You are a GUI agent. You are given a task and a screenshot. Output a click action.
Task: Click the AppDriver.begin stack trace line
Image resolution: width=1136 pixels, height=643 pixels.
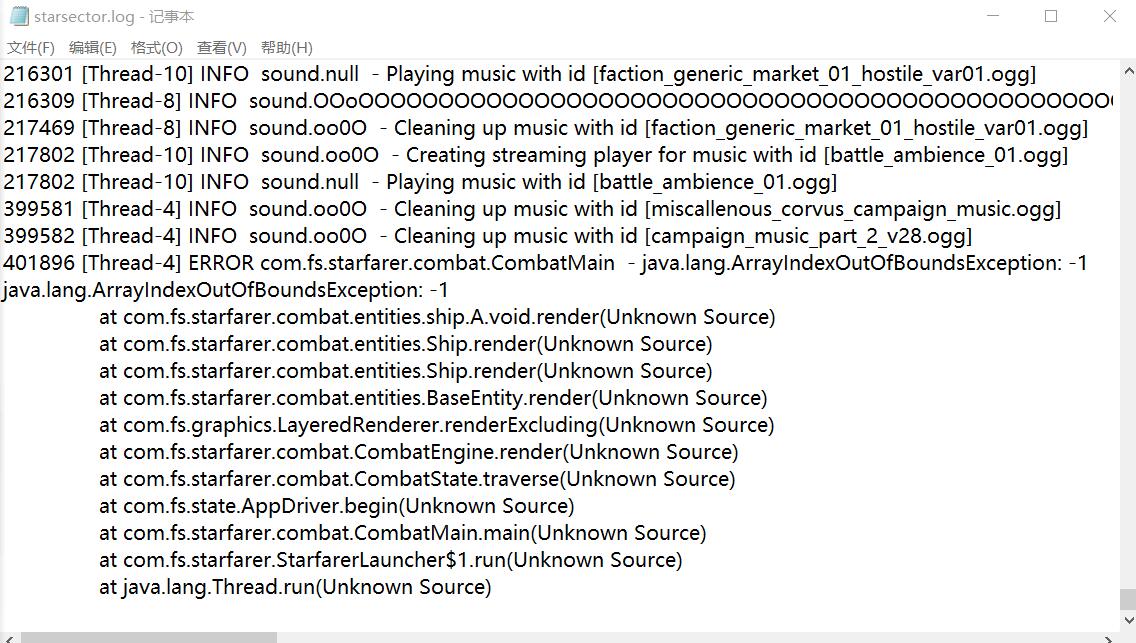(336, 506)
